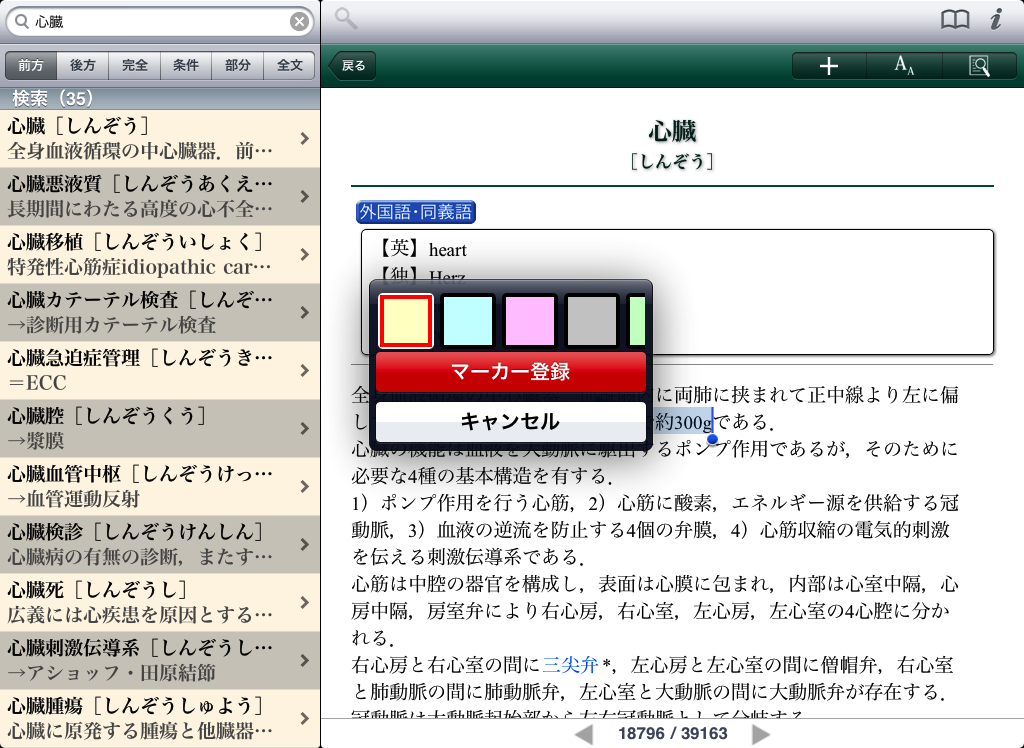This screenshot has height=748, width=1024.
Task: Open the bookmarks book icon
Action: point(955,19)
